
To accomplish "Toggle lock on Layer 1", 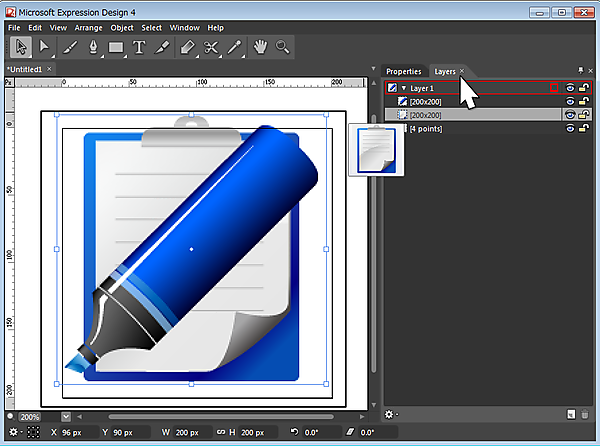I will coord(584,88).
